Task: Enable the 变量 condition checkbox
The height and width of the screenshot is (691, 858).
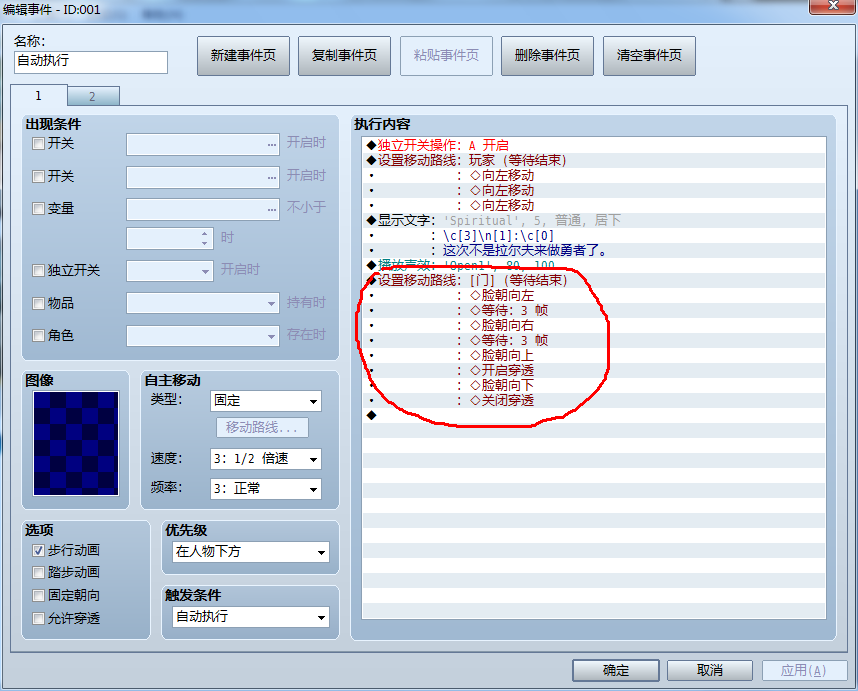Action: 38,208
